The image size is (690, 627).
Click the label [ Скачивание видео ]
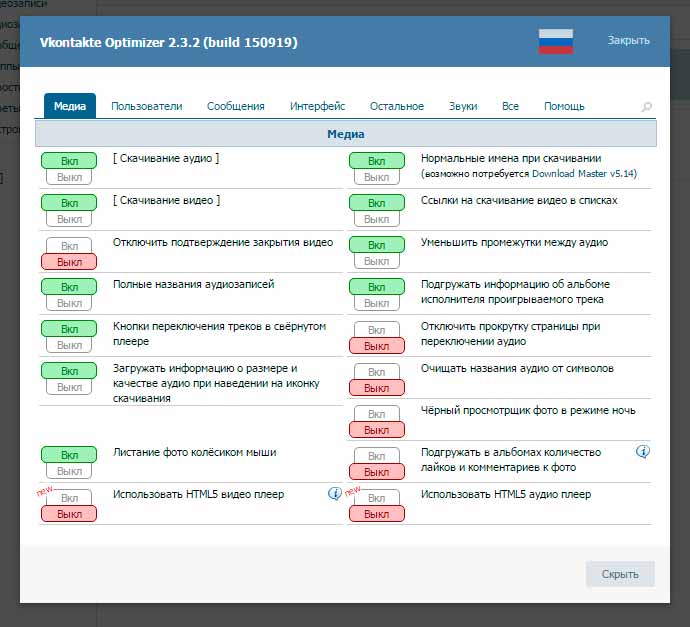(166, 200)
